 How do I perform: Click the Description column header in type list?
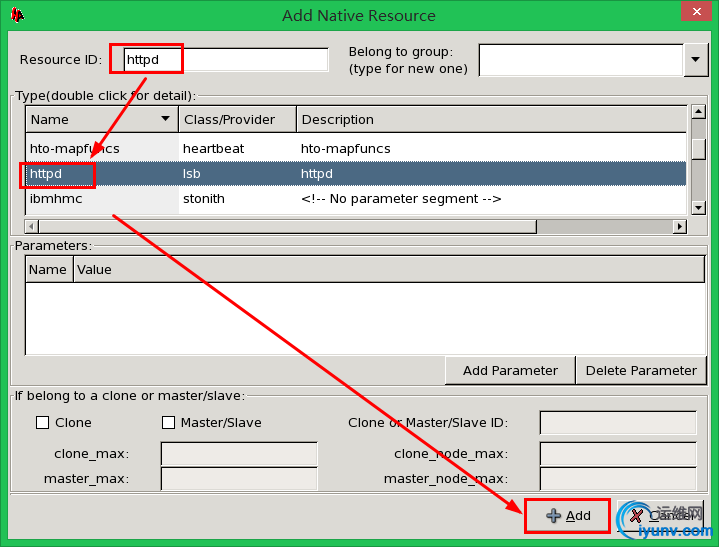[x=492, y=119]
